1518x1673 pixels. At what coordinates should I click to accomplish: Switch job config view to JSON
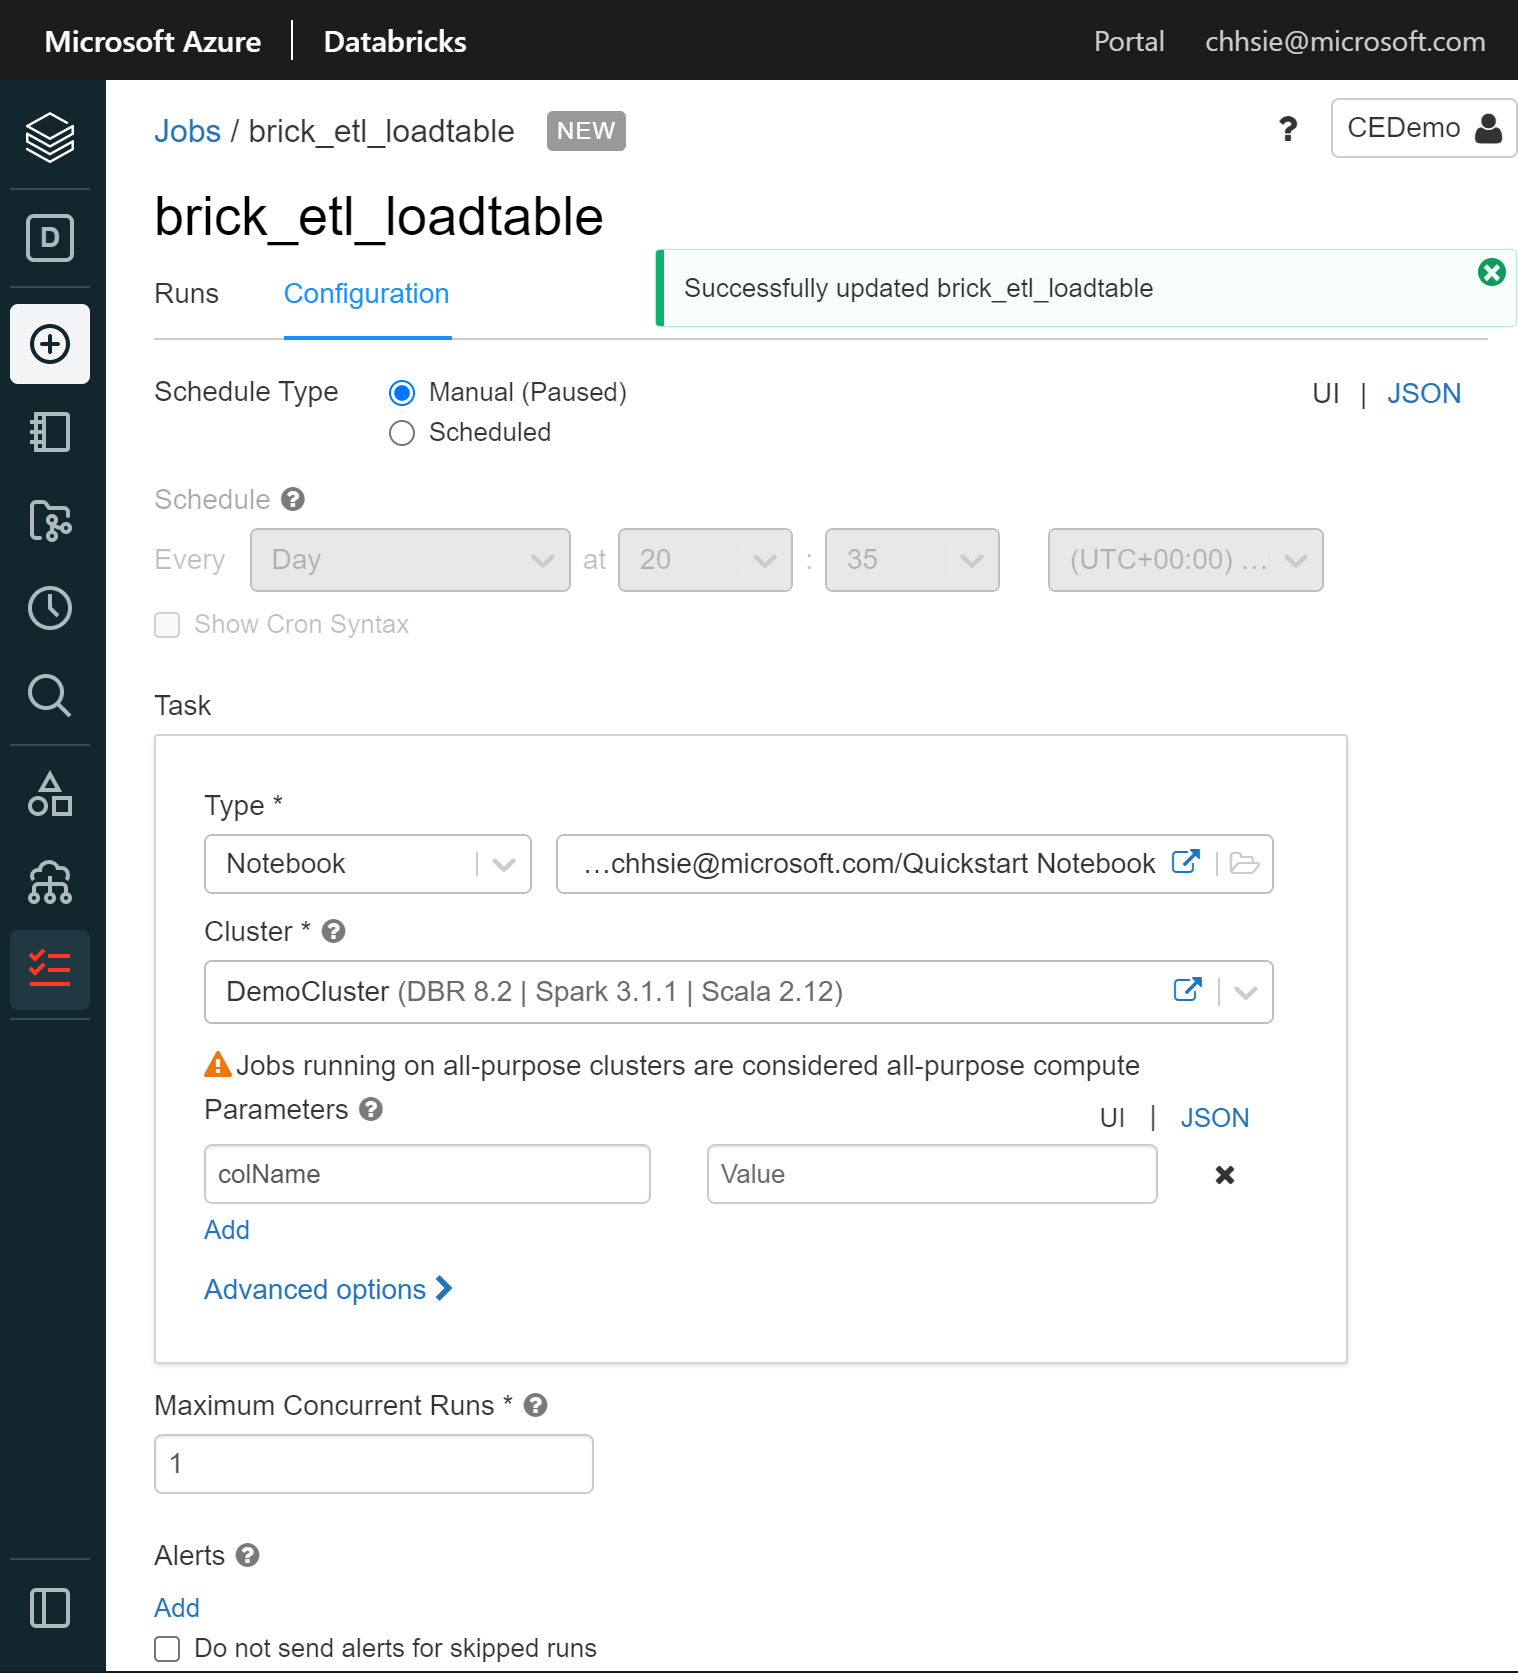click(x=1424, y=393)
